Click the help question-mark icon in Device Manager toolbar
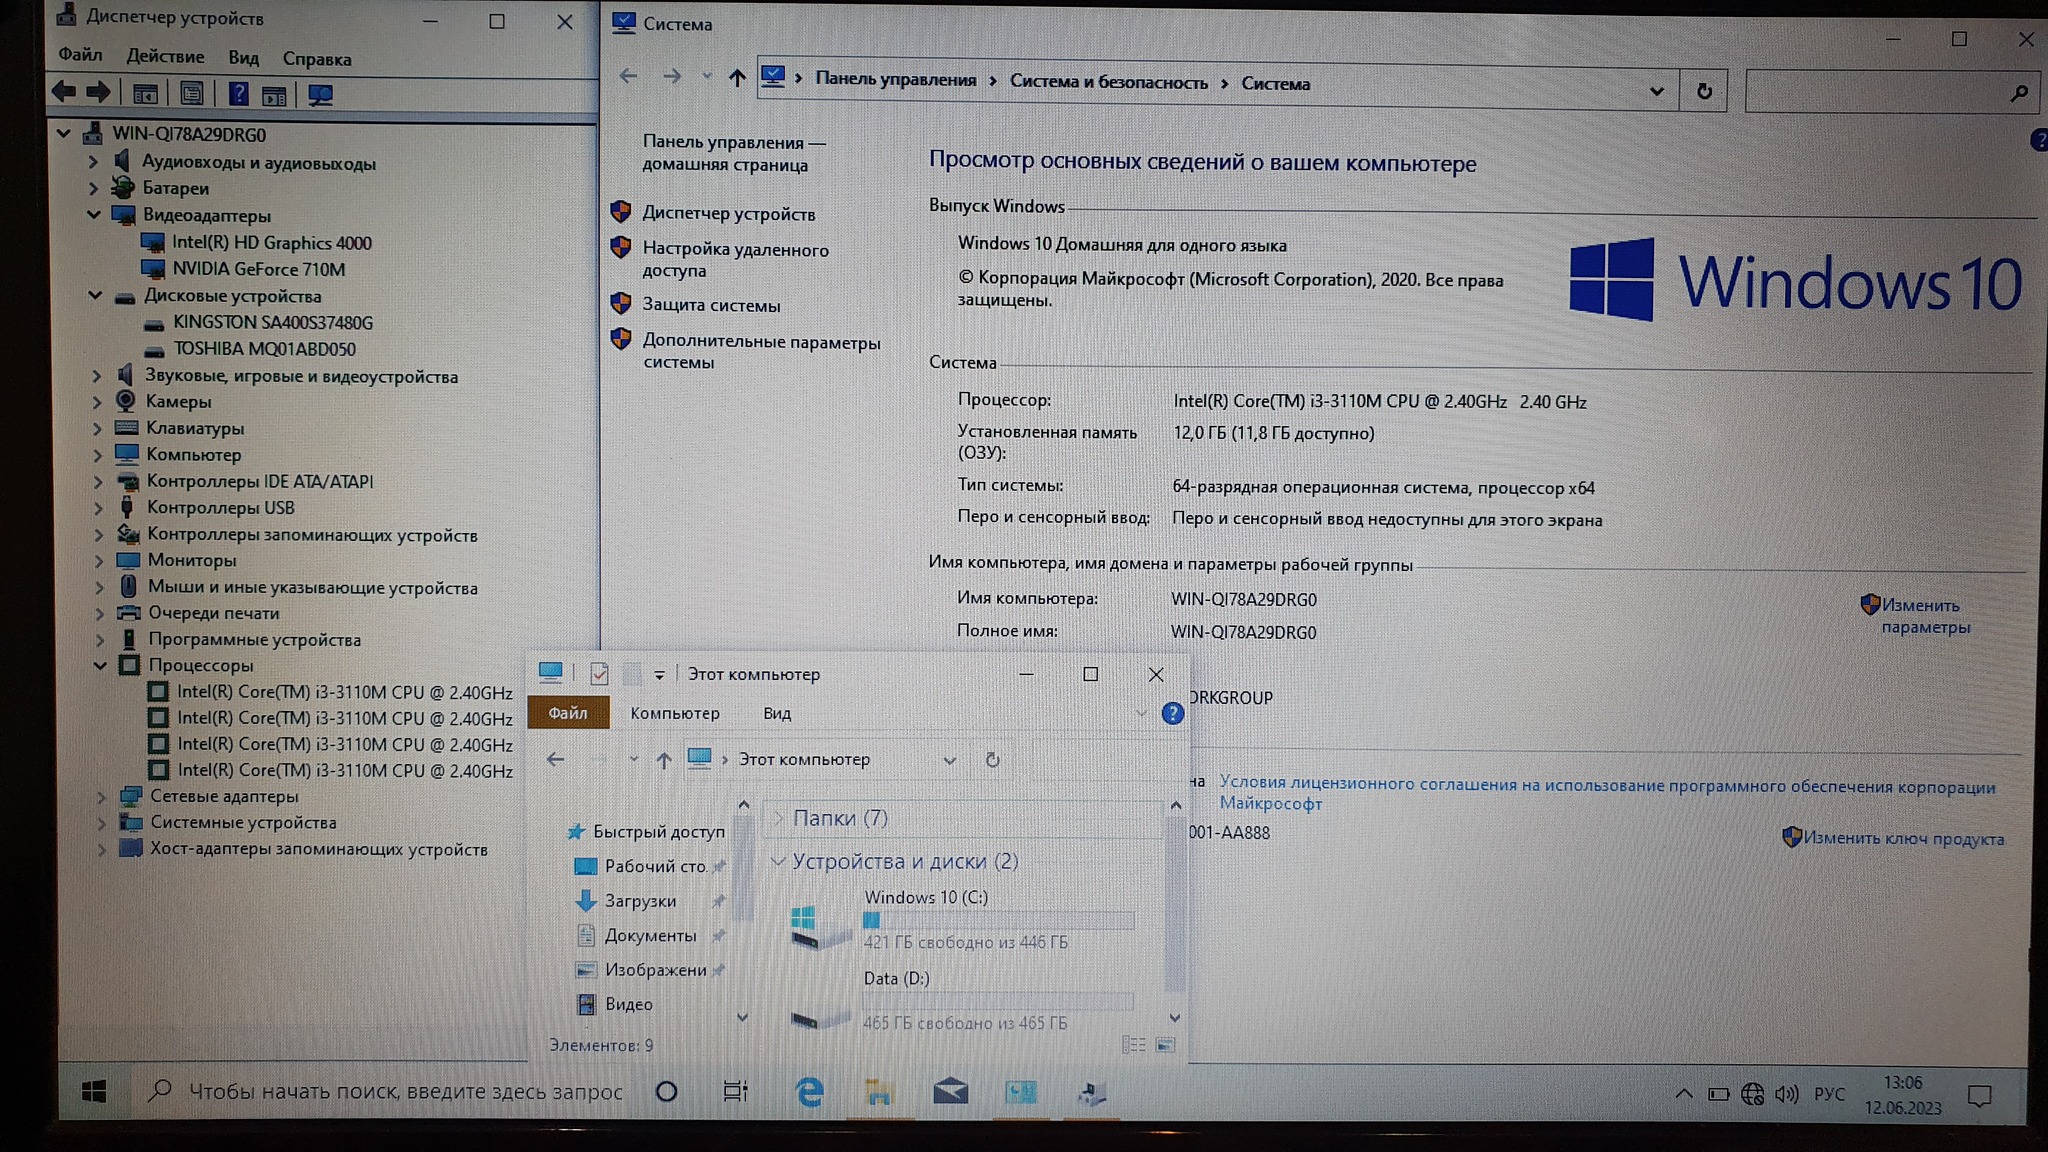This screenshot has height=1152, width=2048. pyautogui.click(x=238, y=94)
